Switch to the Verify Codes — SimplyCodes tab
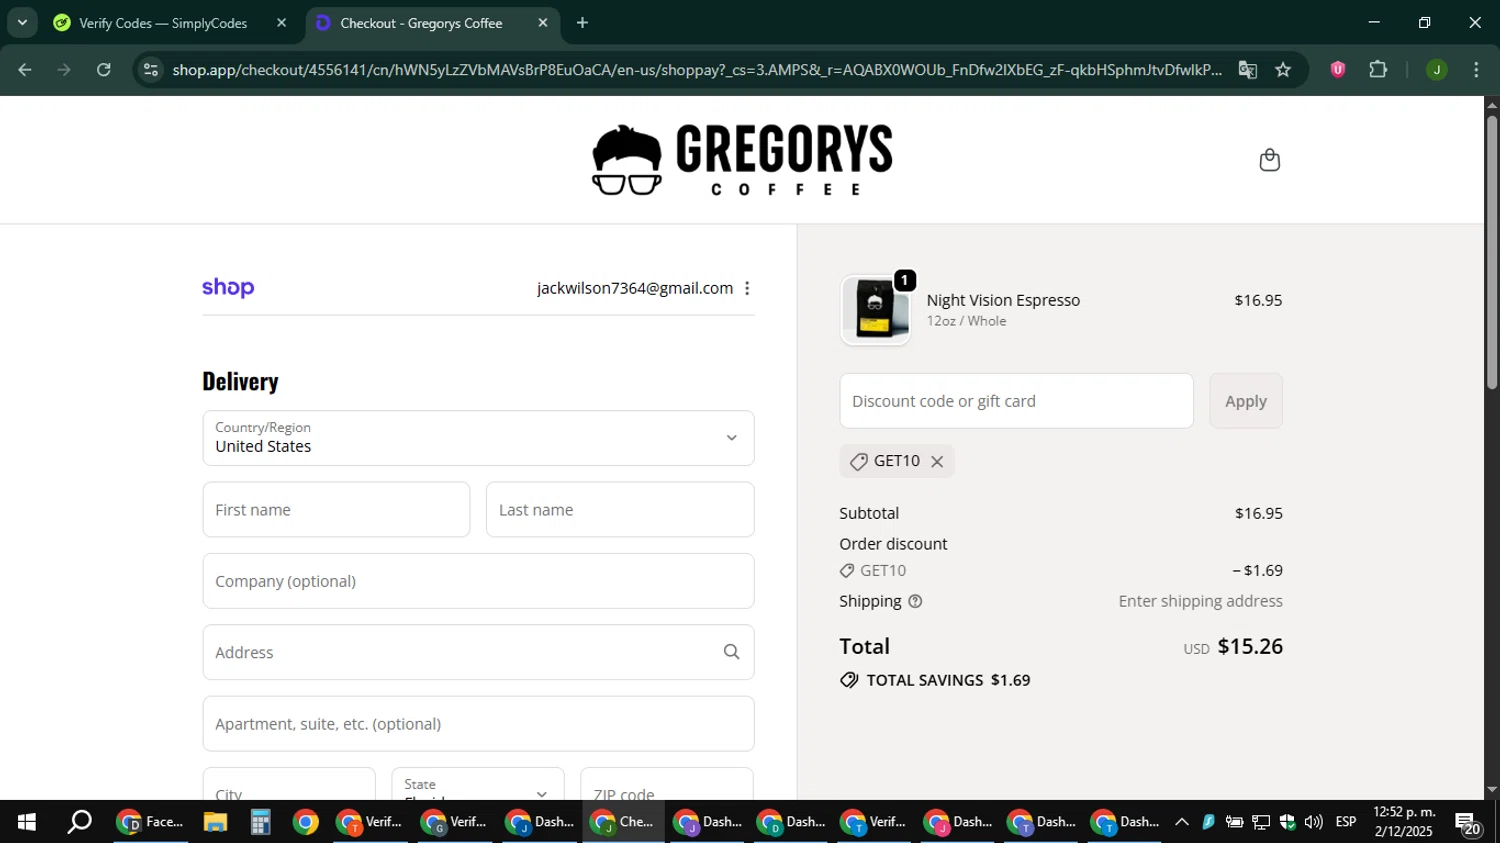Image resolution: width=1500 pixels, height=843 pixels. tap(163, 23)
